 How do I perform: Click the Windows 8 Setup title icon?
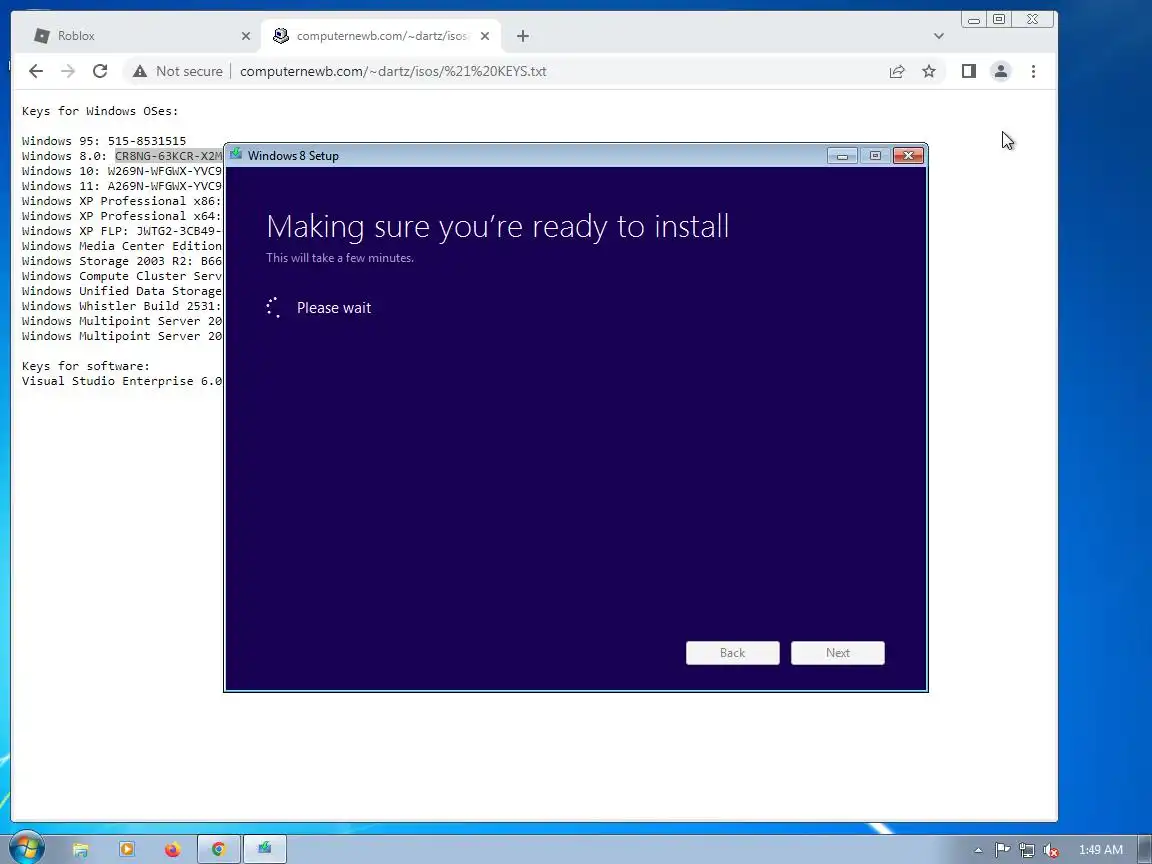[x=236, y=154]
